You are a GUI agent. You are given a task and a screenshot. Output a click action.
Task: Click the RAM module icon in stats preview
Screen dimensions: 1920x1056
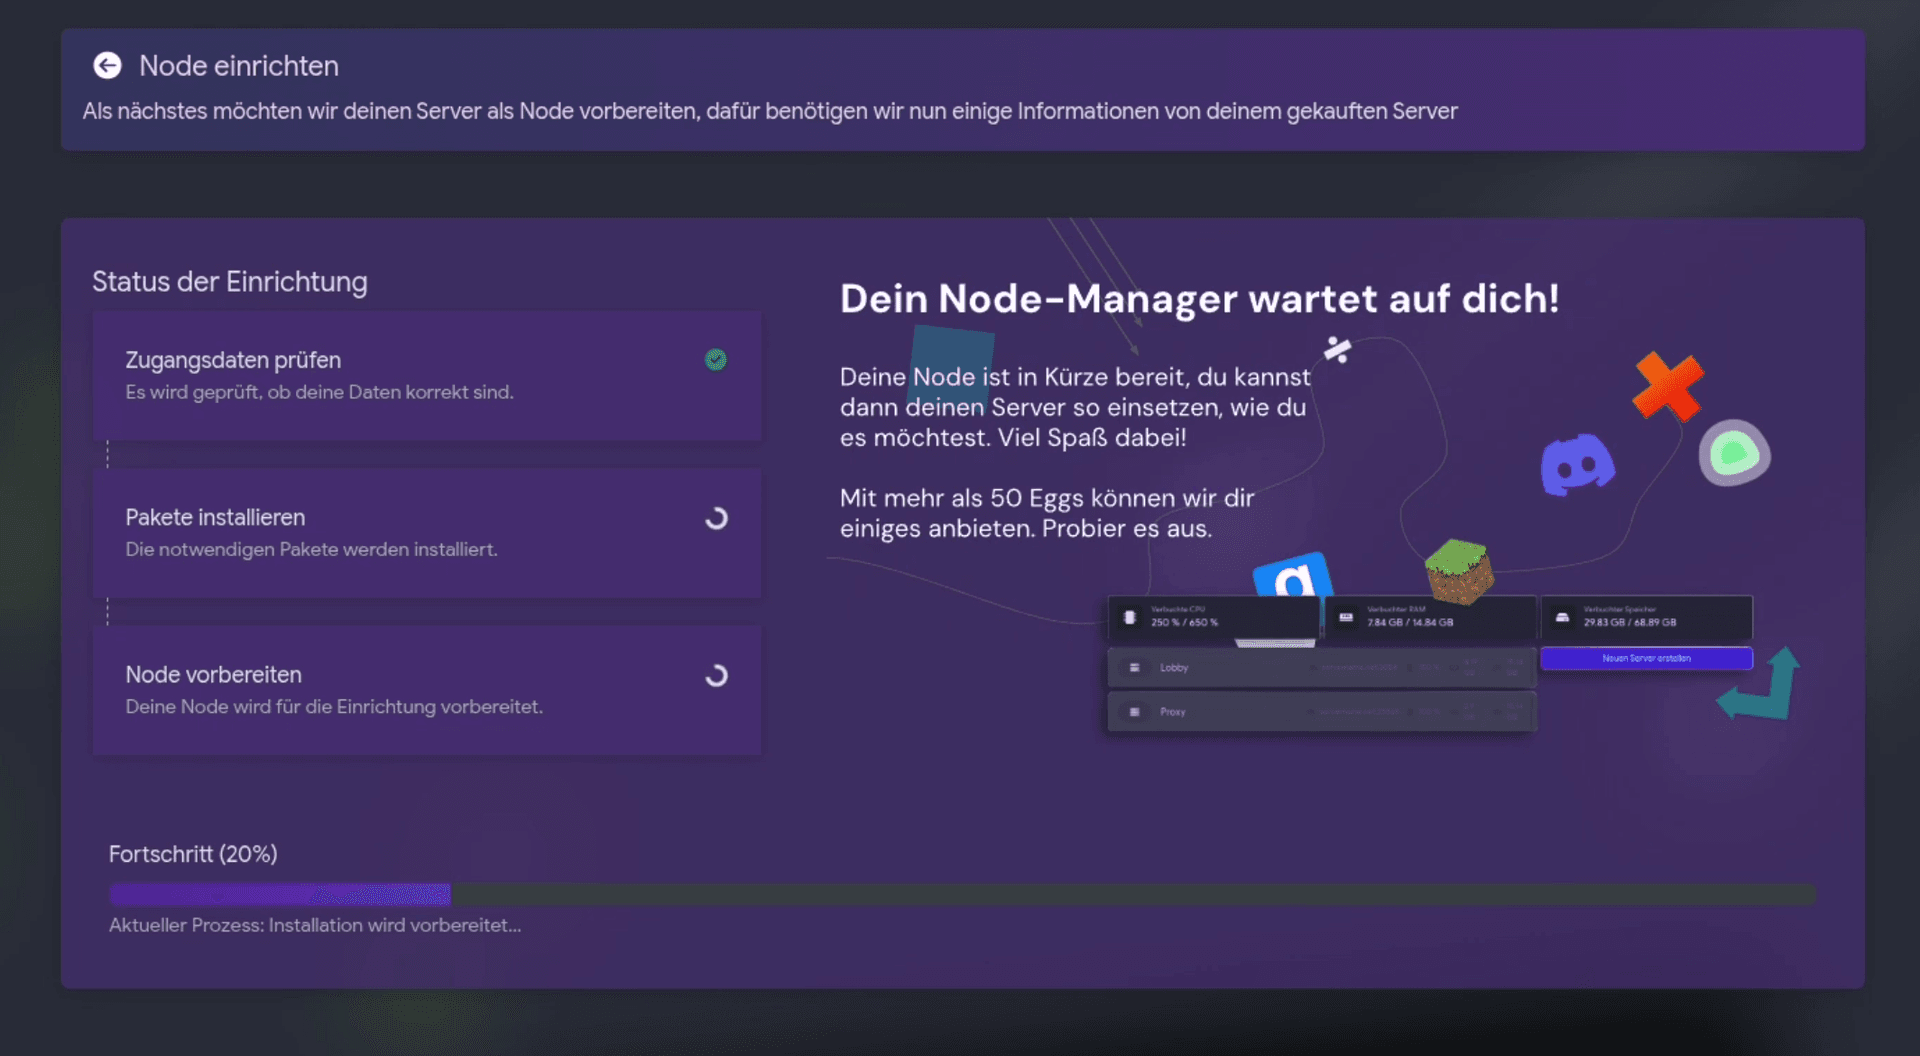1346,617
